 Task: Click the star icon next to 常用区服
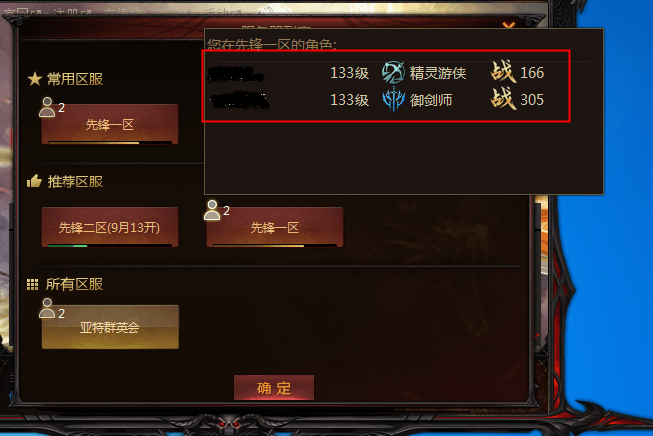(x=35, y=79)
